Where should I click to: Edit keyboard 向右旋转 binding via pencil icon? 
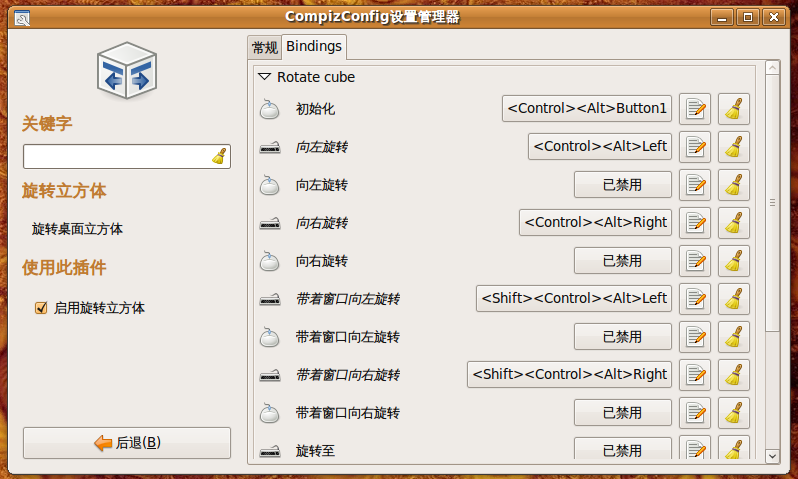coord(695,222)
